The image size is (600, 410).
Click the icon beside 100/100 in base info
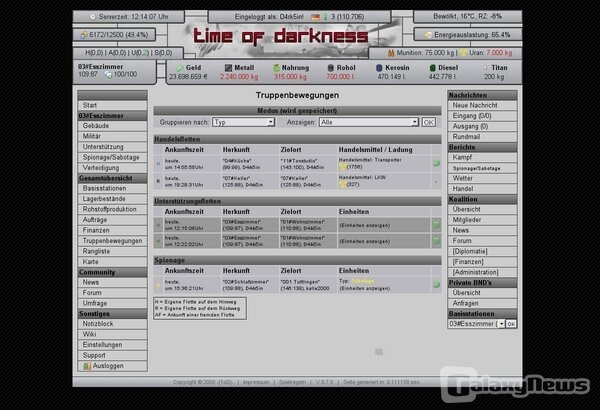108,75
